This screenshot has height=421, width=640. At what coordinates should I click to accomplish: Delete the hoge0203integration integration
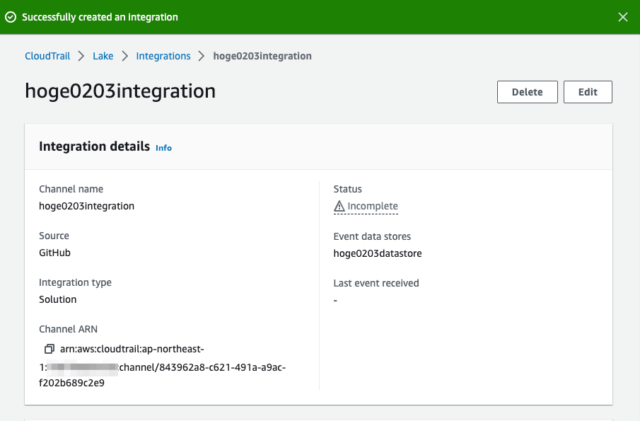pyautogui.click(x=527, y=92)
